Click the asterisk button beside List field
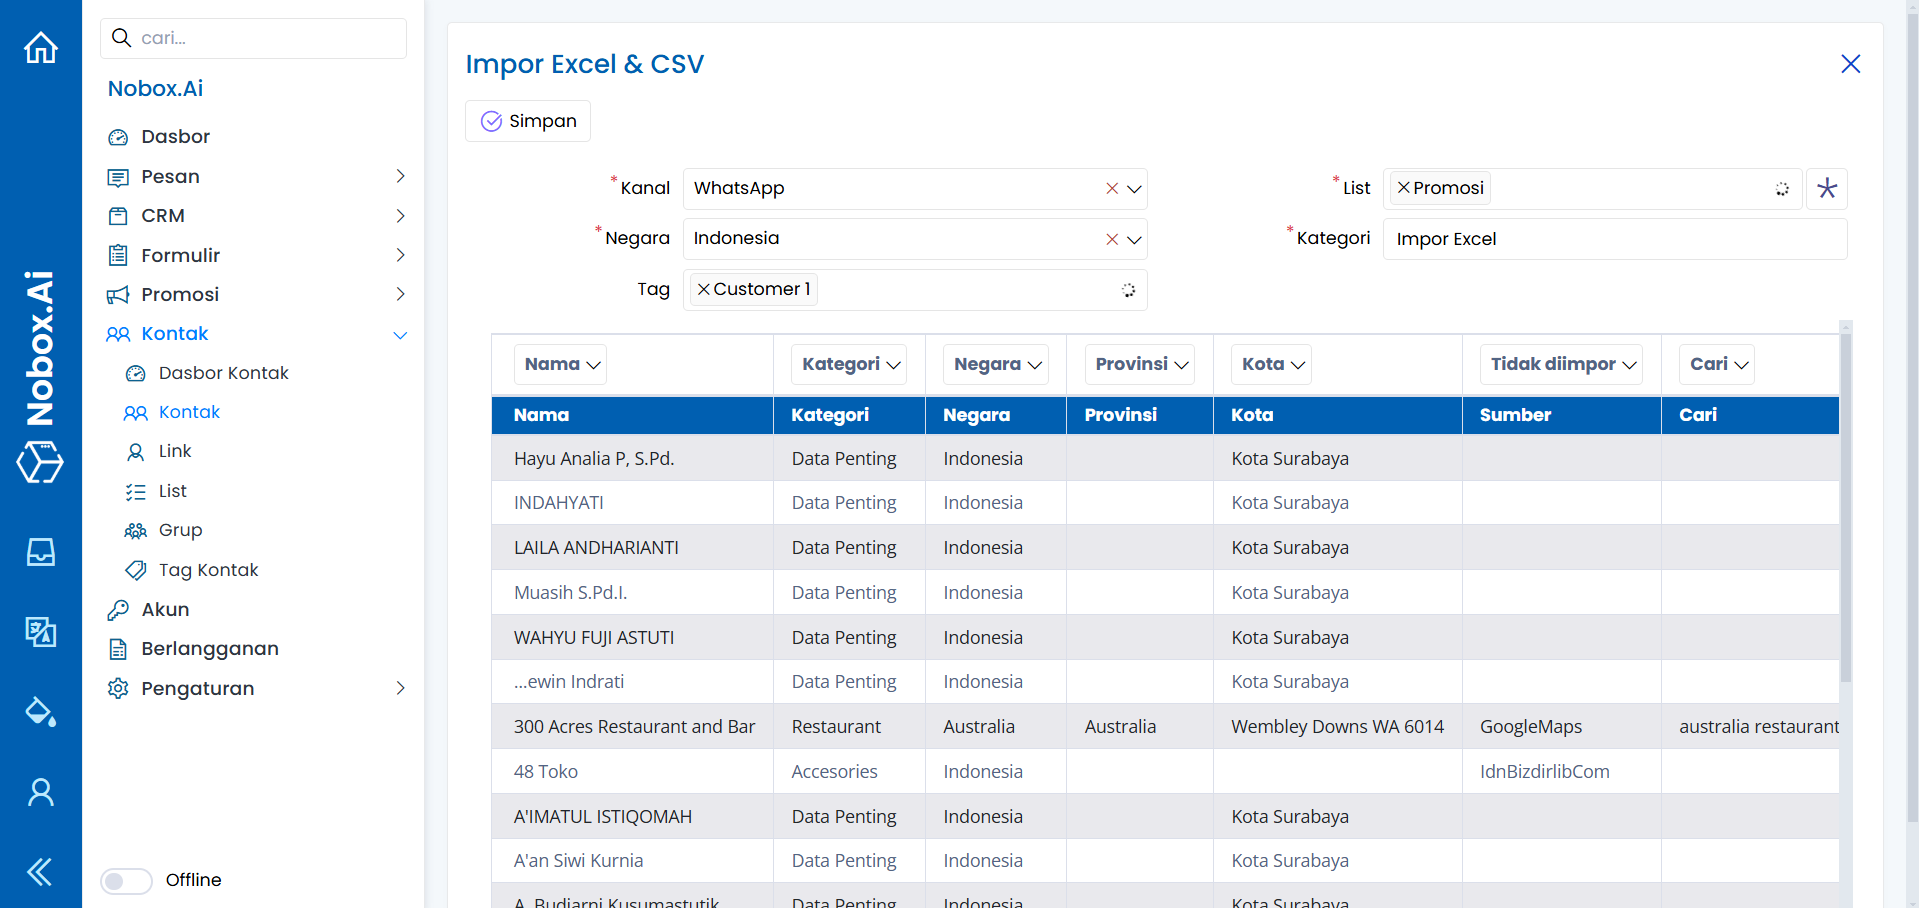Viewport: 1919px width, 908px height. (1826, 189)
